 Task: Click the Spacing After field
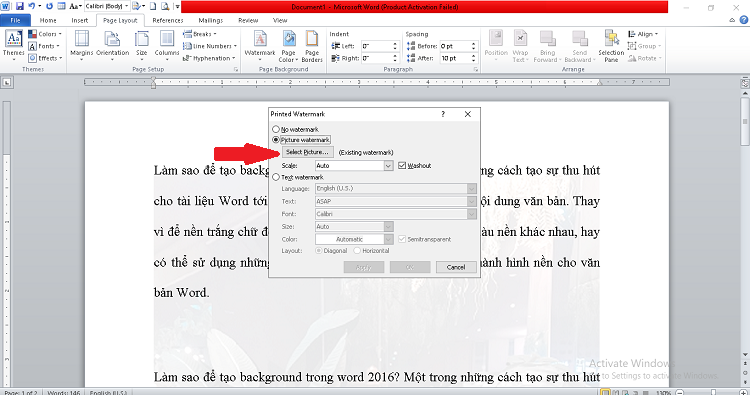pyautogui.click(x=458, y=58)
